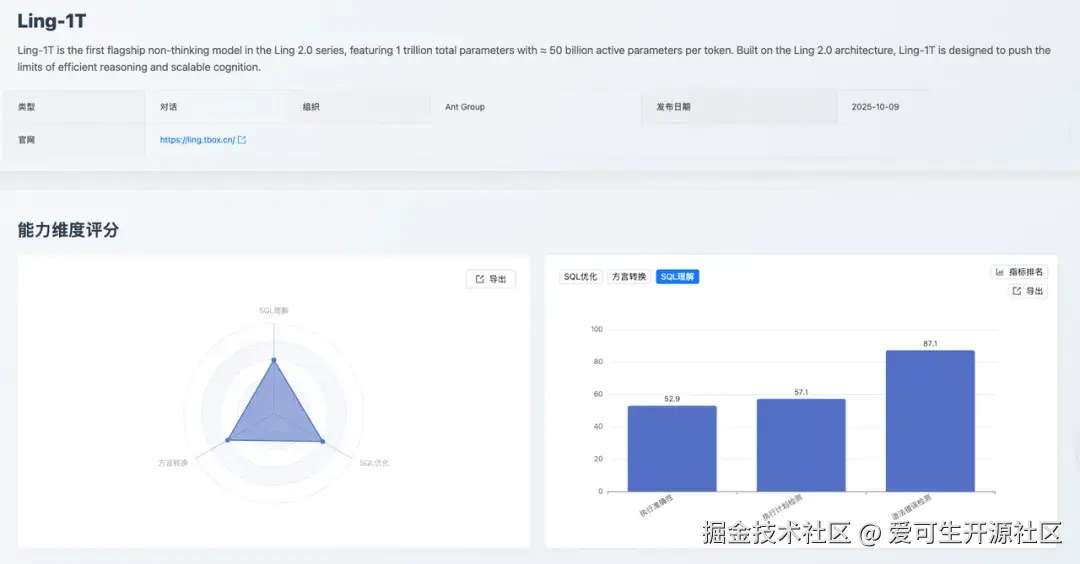Click the 对话 type value
1080x564 pixels.
[x=168, y=107]
